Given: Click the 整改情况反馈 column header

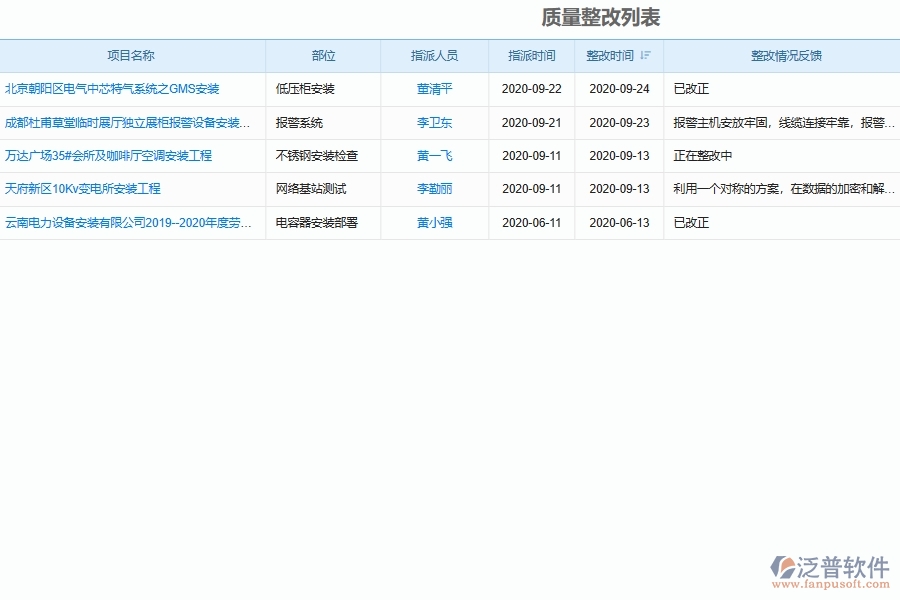Looking at the screenshot, I should coord(786,56).
